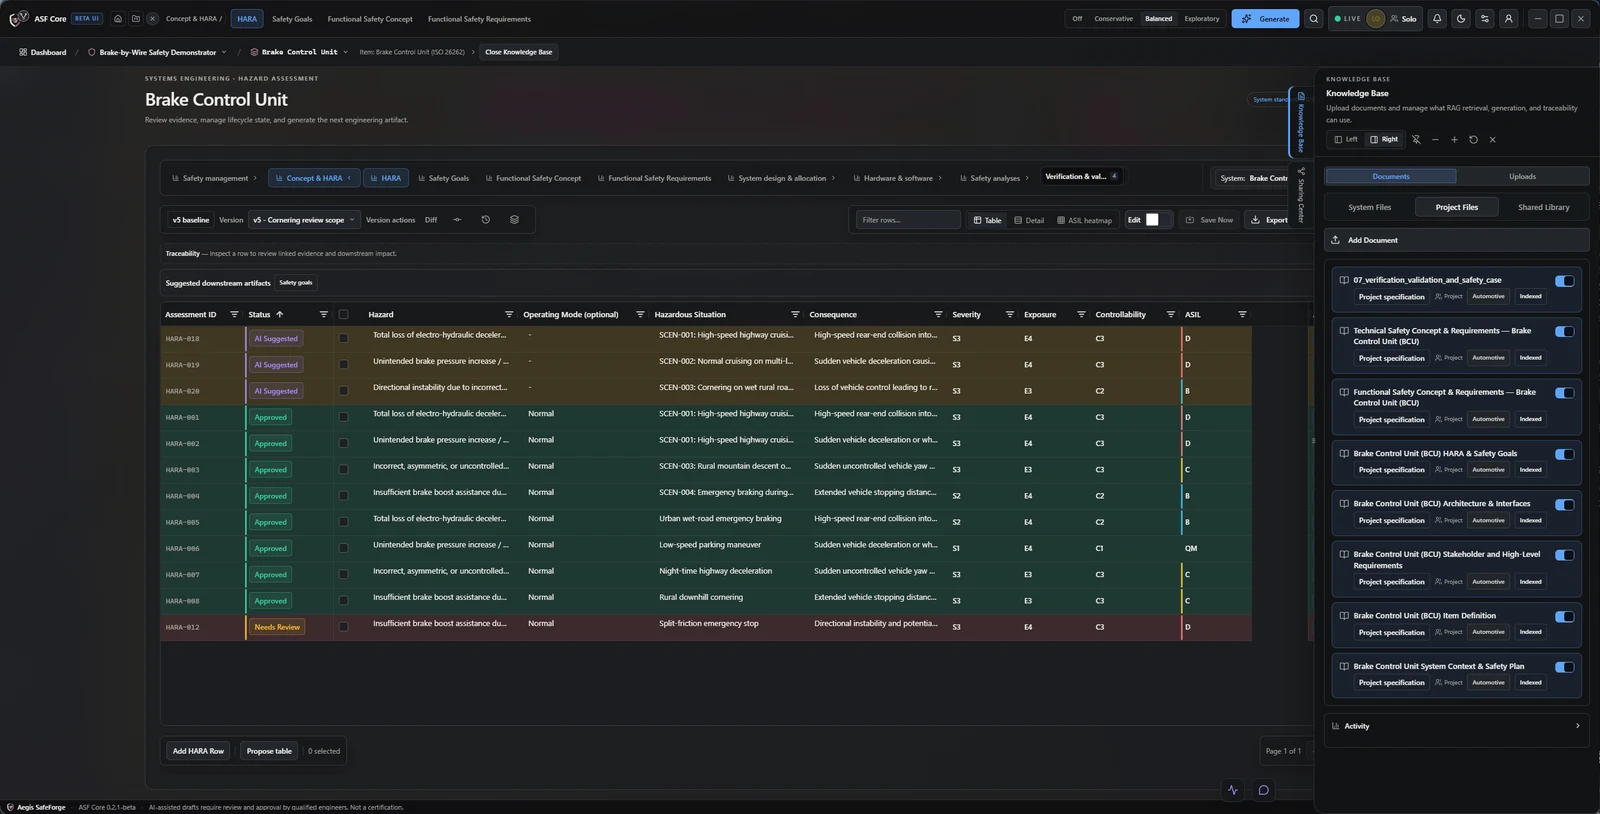Toggle 07_verification_validation_and_safety_case document switch
Image resolution: width=1600 pixels, height=814 pixels.
(1564, 281)
